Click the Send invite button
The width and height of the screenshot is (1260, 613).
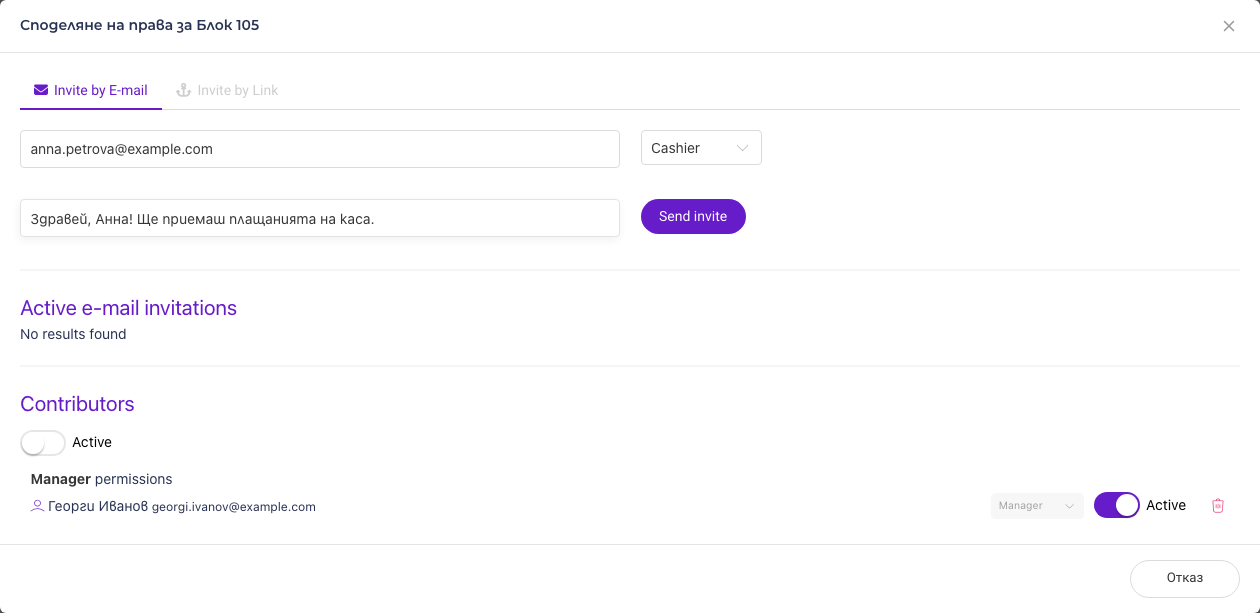click(x=693, y=216)
